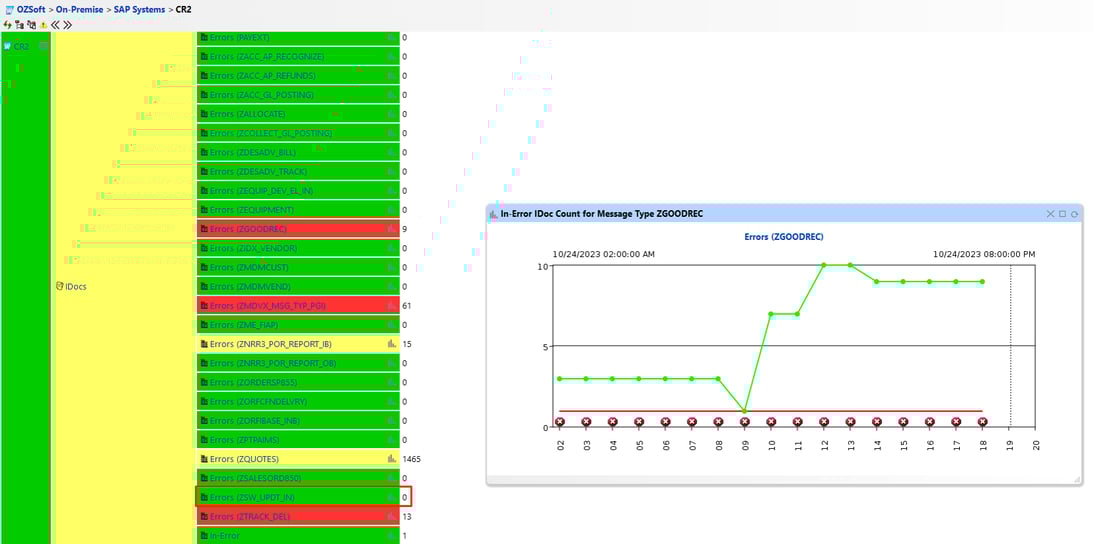Select Errors (ZDESADV_TRACK) row
Viewport: 1094px width, 544px height.
coord(298,172)
